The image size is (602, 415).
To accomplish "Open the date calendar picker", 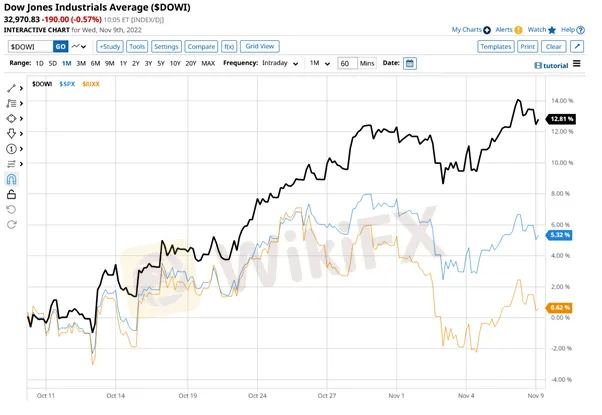I will (410, 63).
